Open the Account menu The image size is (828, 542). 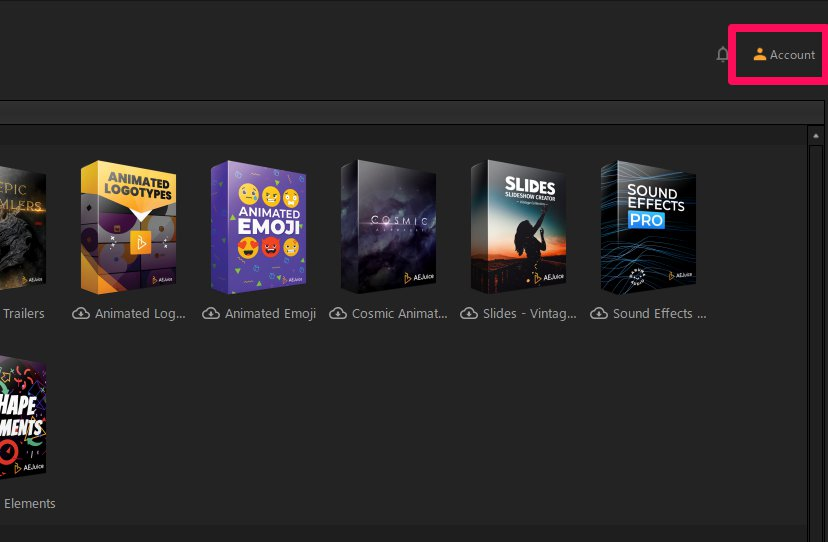tap(784, 54)
